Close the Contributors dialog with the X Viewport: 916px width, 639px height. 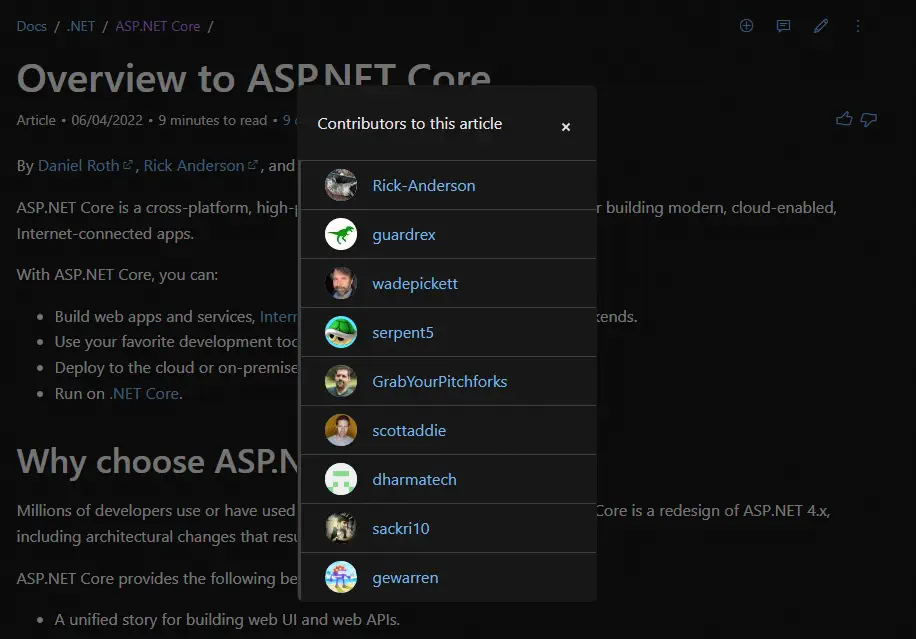(566, 127)
